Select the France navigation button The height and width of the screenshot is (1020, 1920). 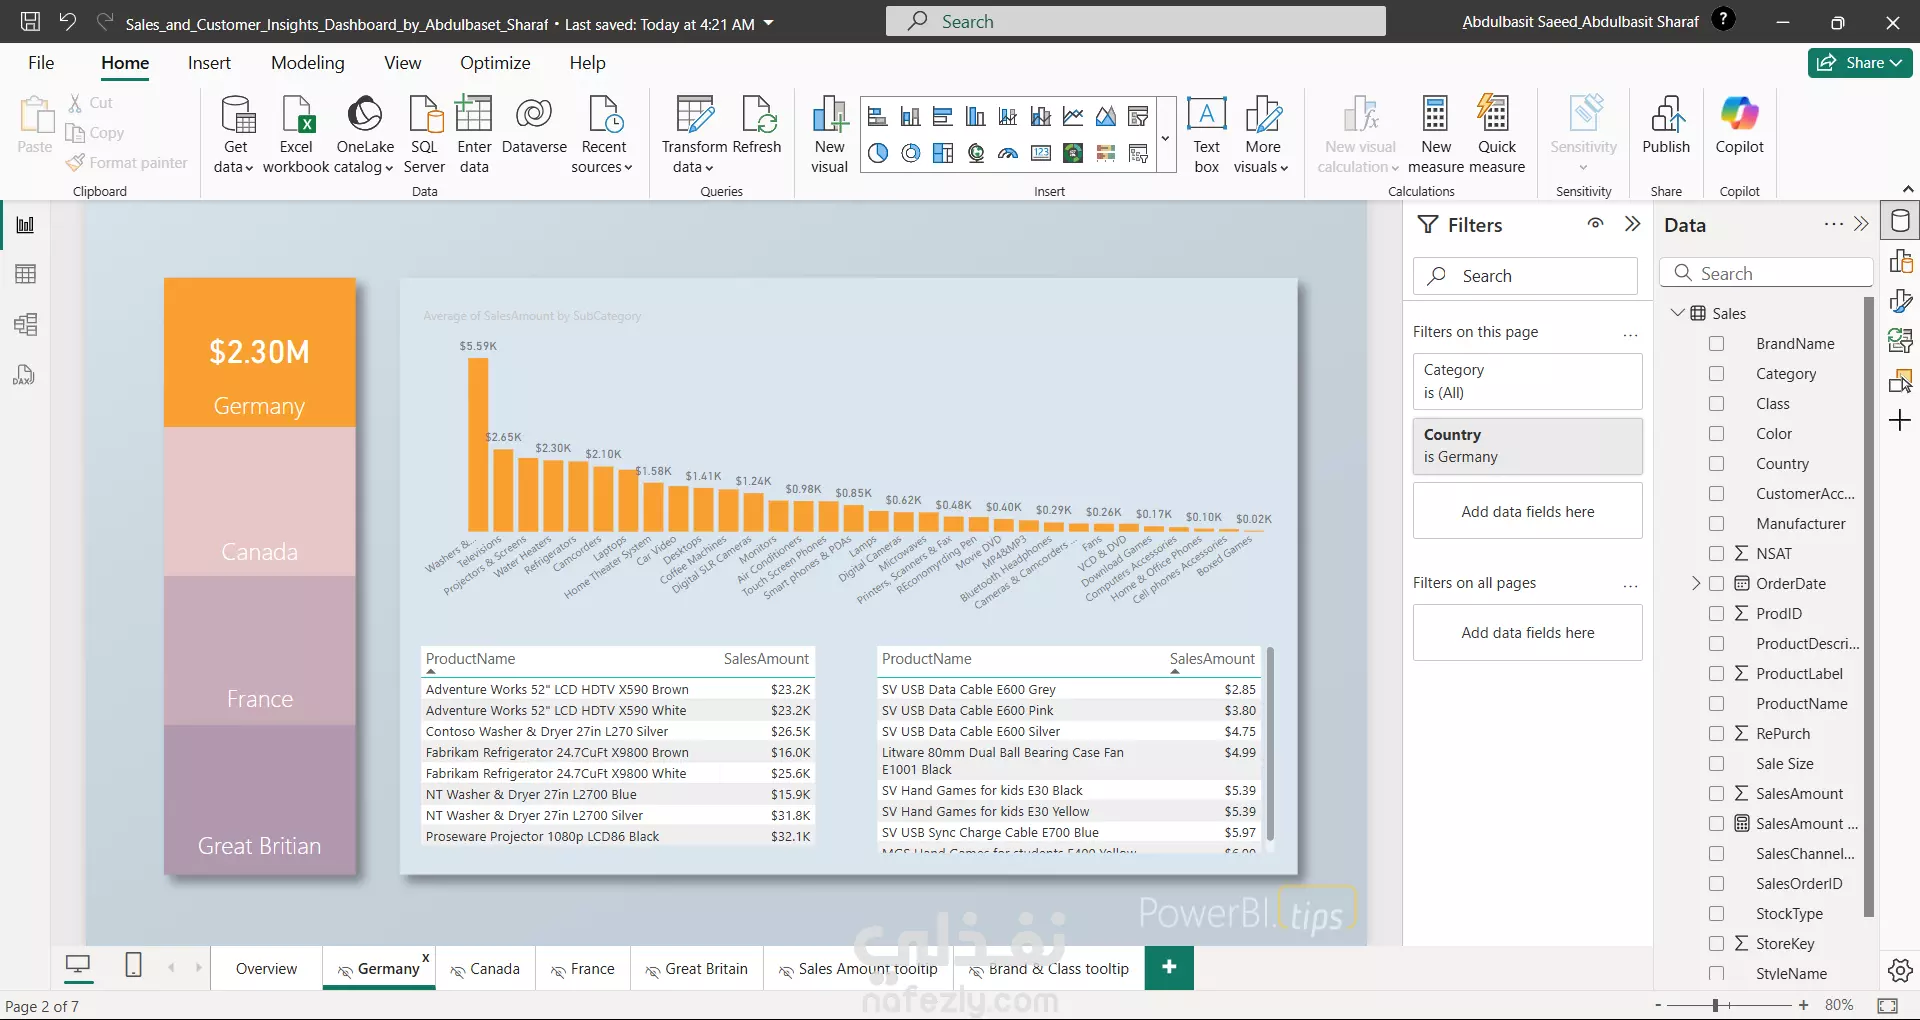point(260,650)
